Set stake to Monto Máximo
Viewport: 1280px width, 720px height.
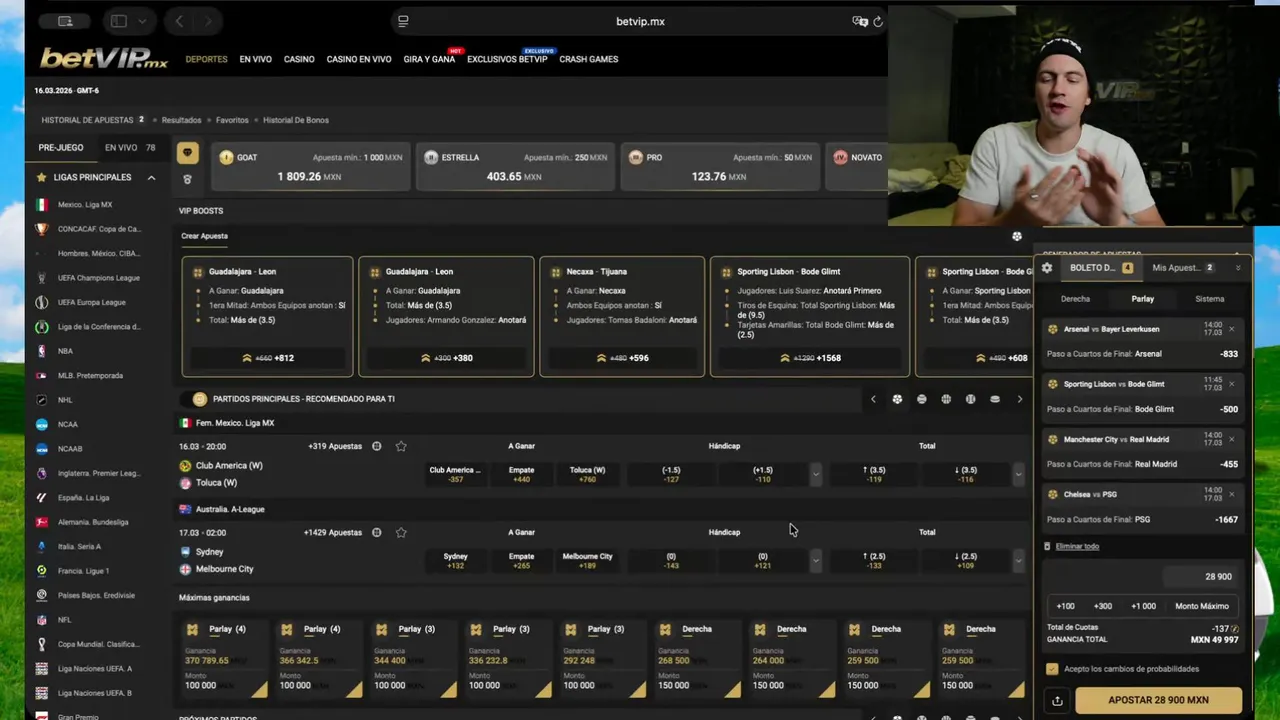[x=1202, y=606]
